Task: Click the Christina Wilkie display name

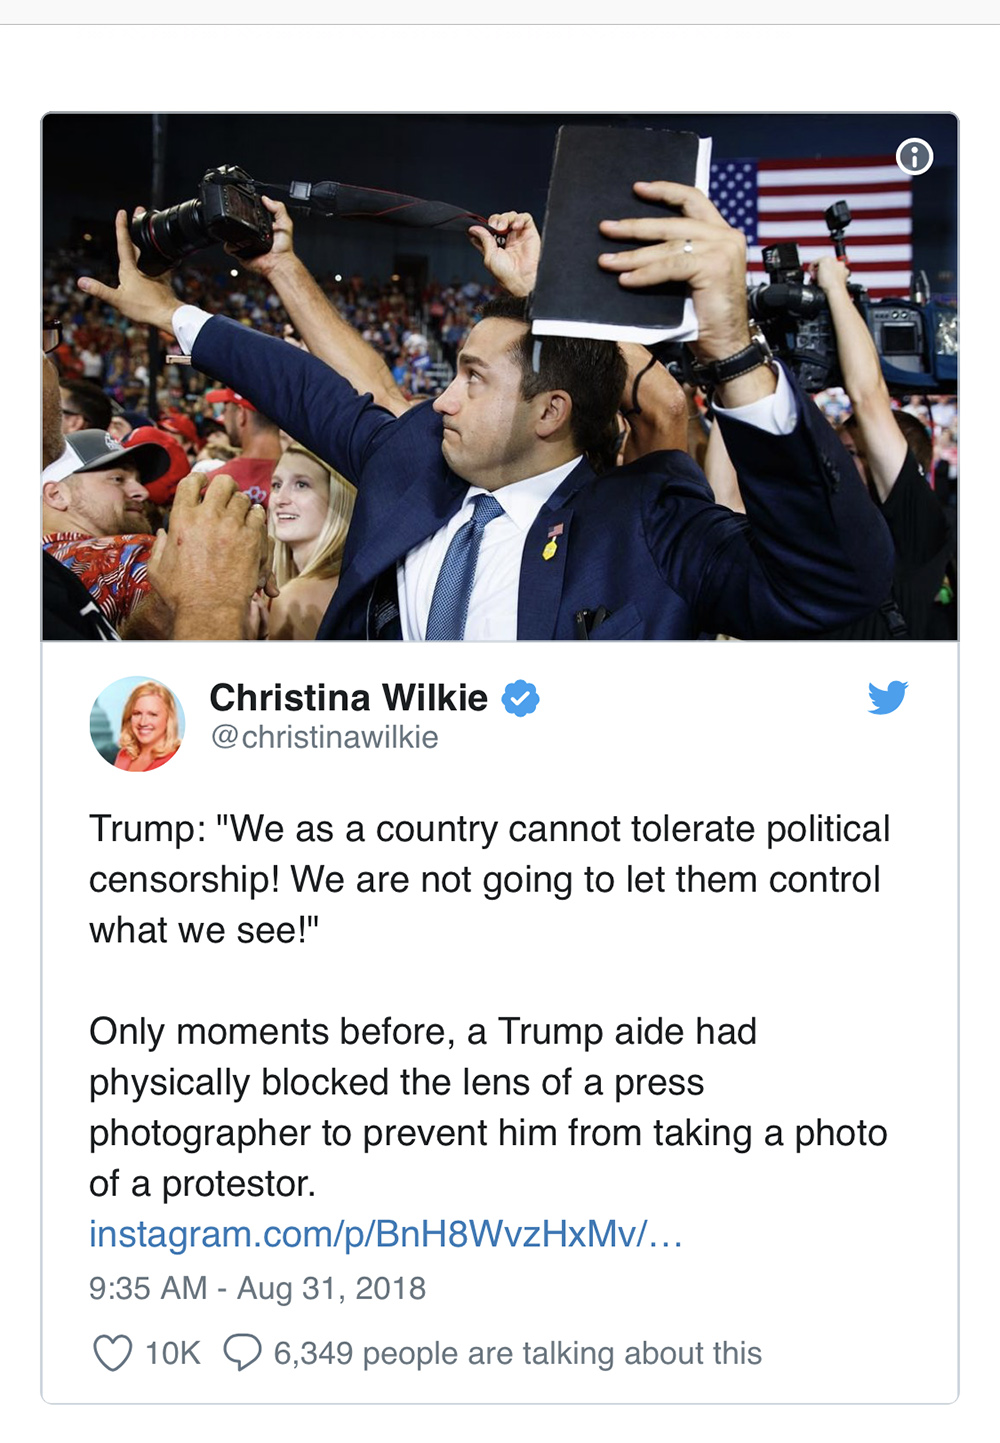Action: coord(348,697)
